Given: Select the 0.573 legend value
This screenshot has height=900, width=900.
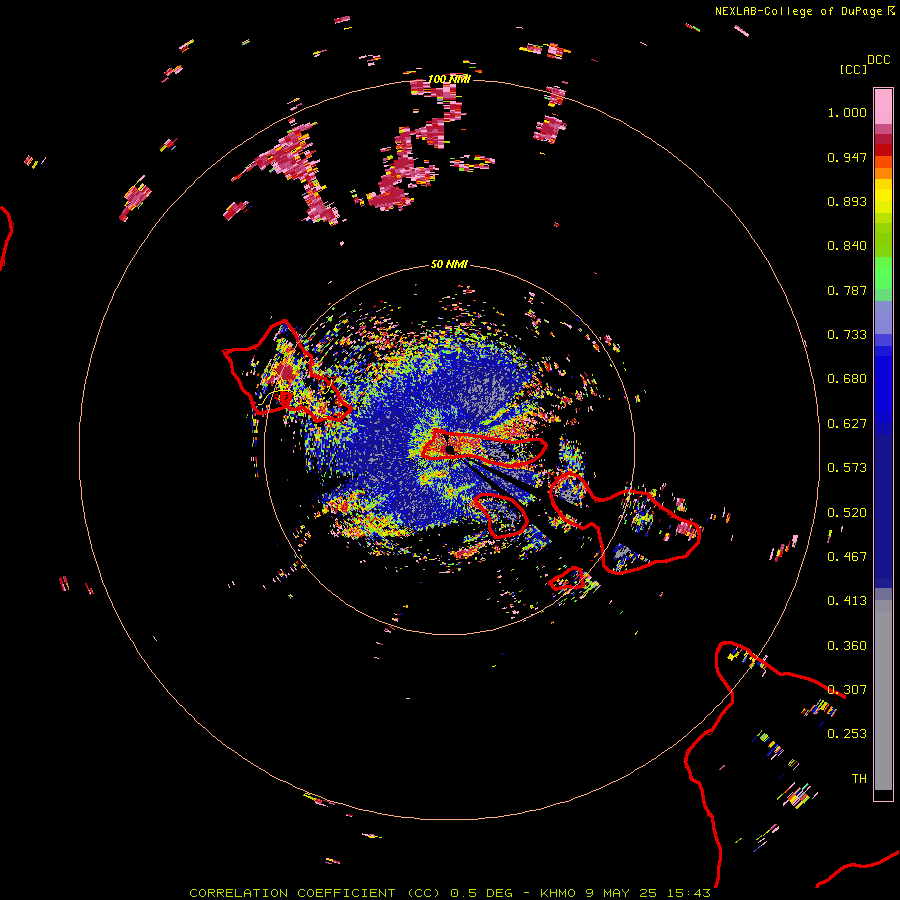Looking at the screenshot, I should pyautogui.click(x=847, y=468).
